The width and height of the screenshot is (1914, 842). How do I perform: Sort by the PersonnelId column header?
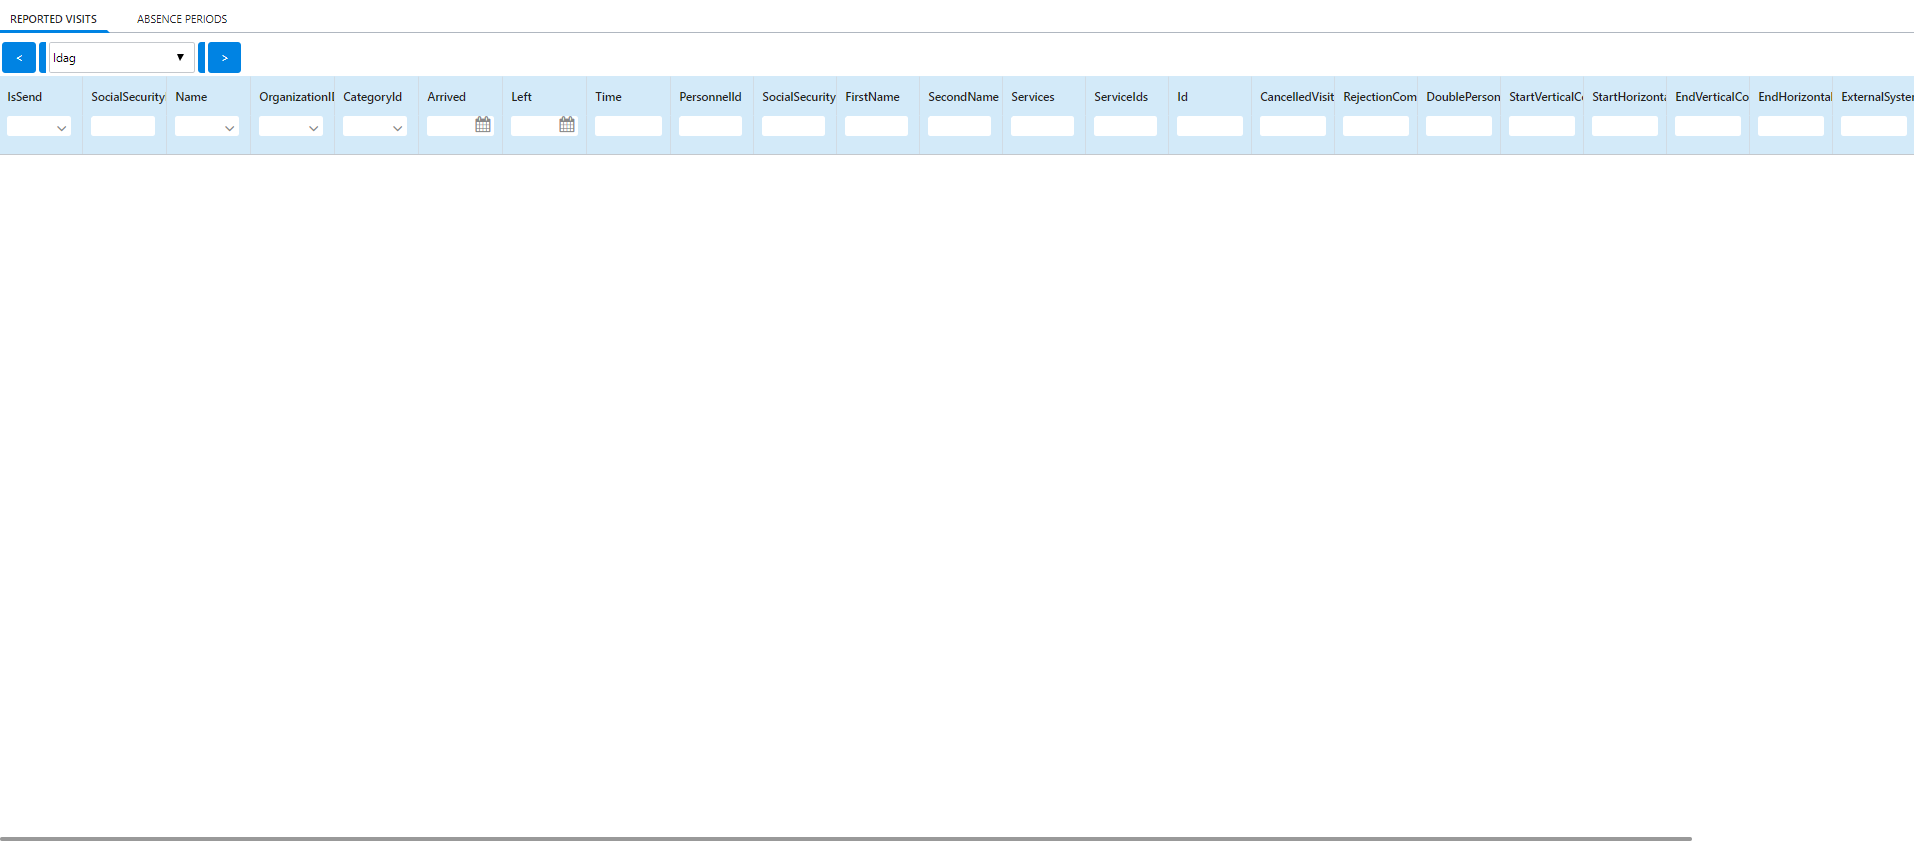tap(710, 97)
